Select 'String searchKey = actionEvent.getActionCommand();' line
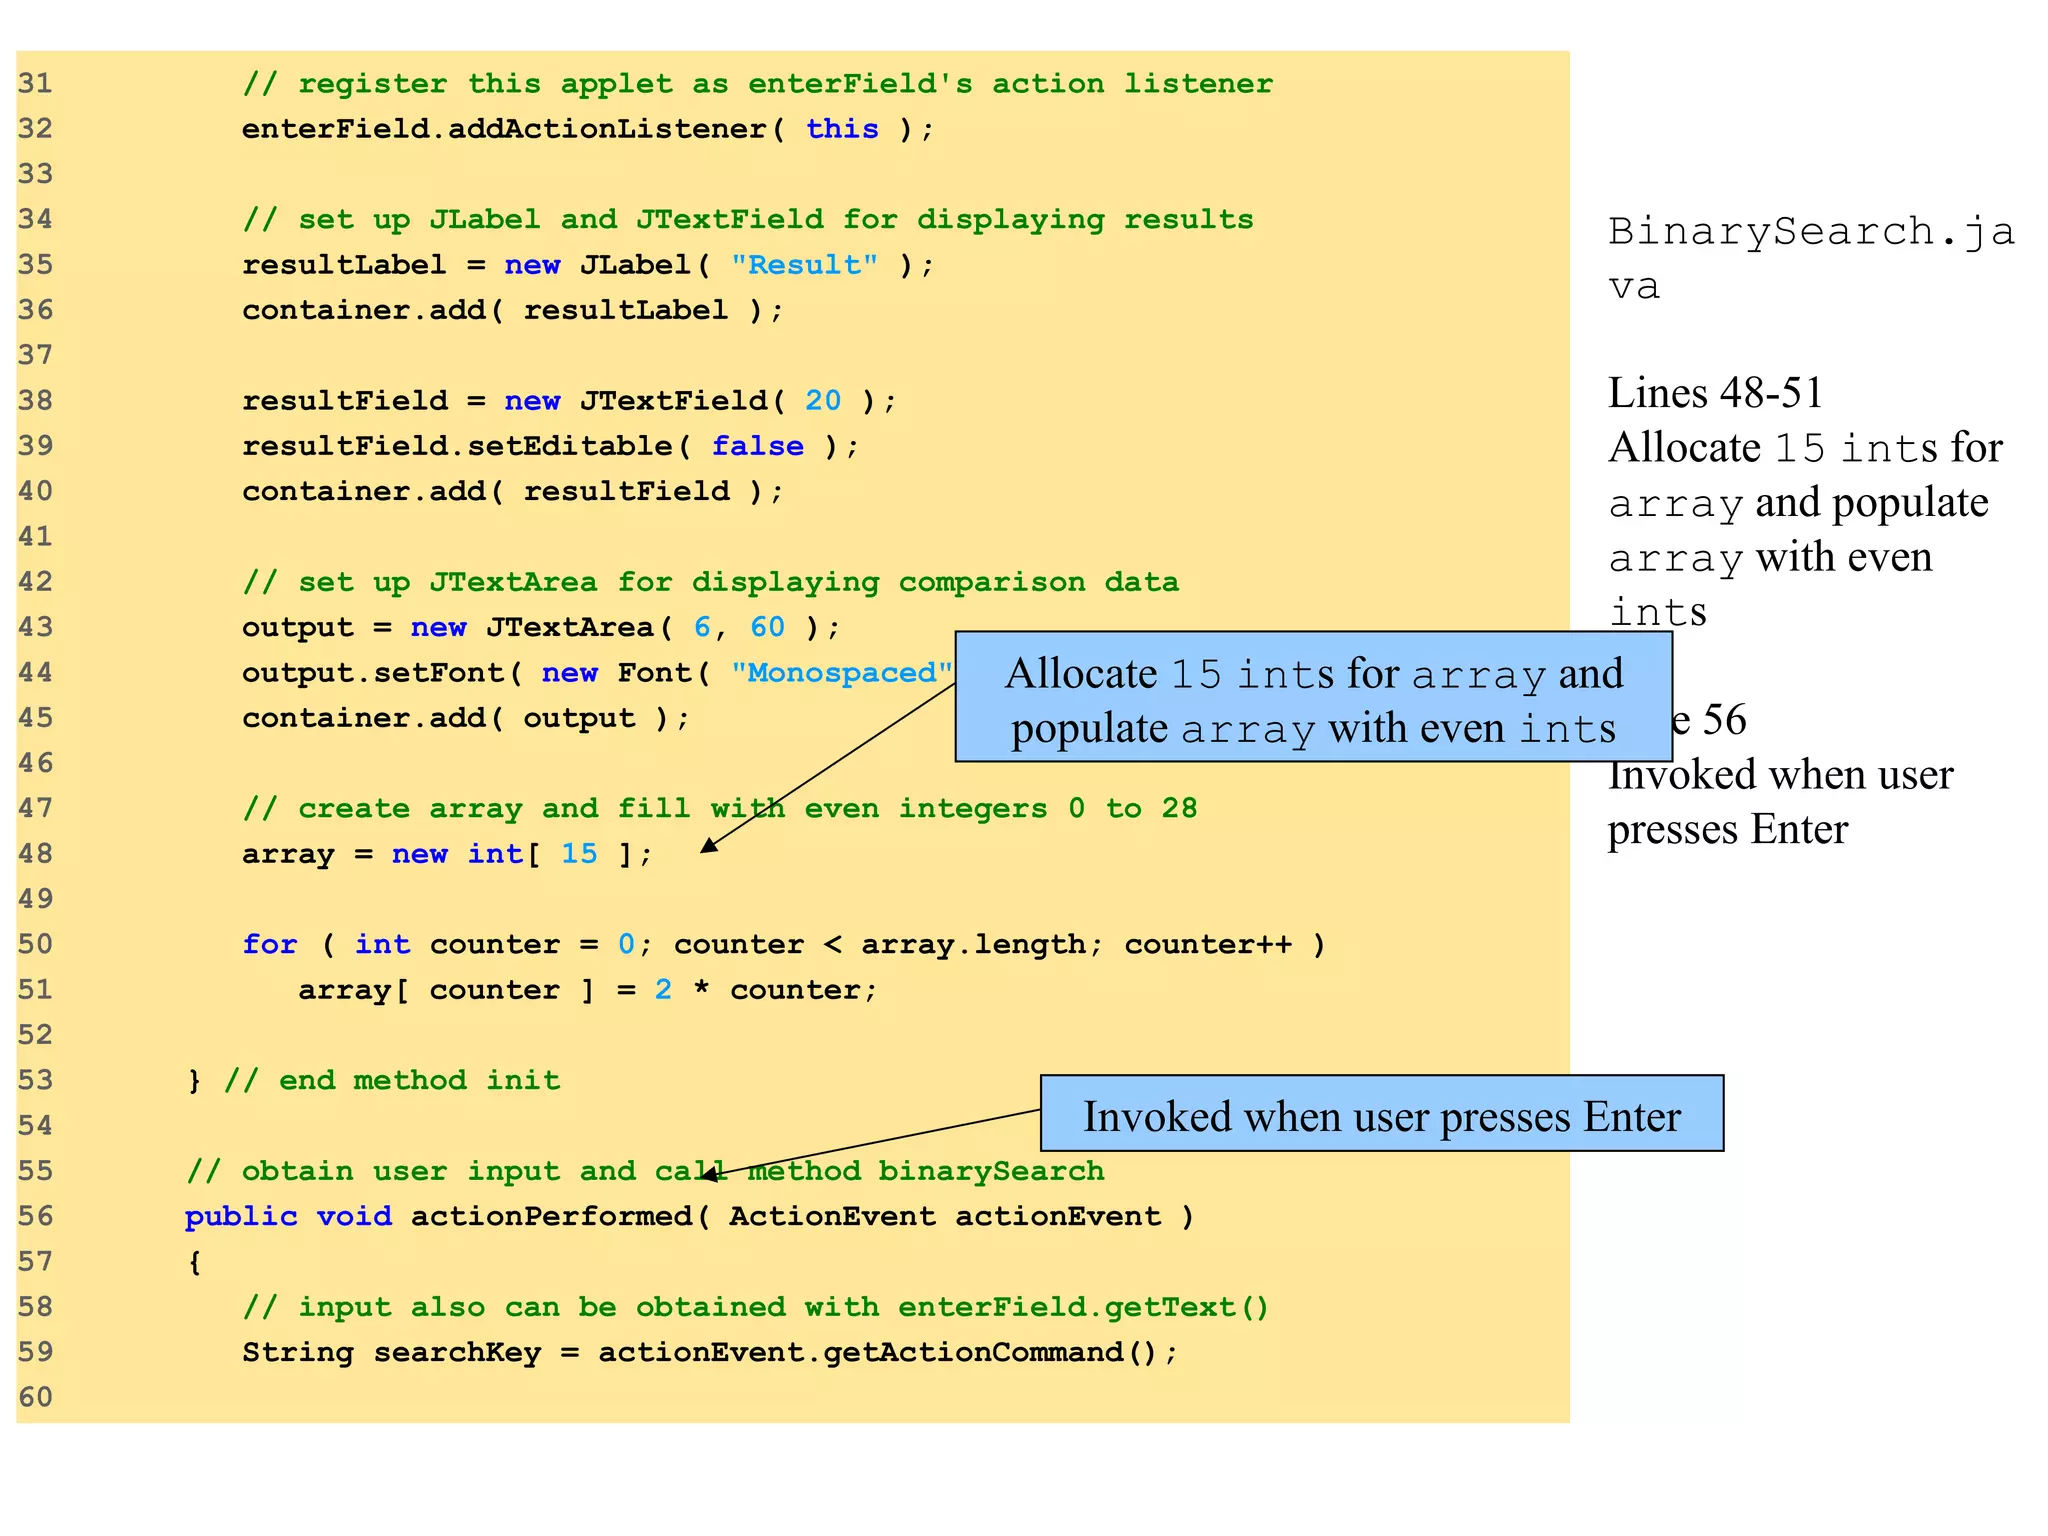The height and width of the screenshot is (1536, 2048). pos(711,1353)
